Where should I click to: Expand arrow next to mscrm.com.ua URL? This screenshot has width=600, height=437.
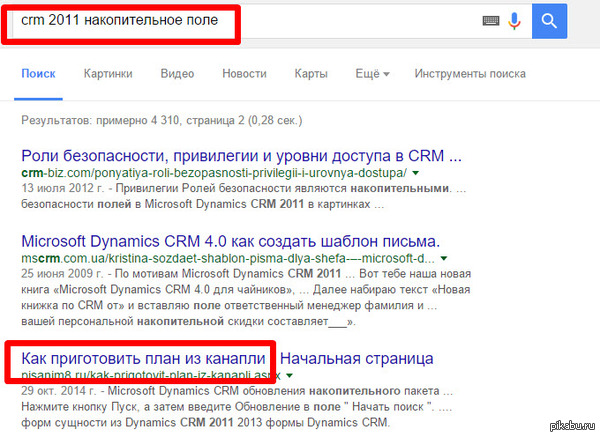coord(444,258)
